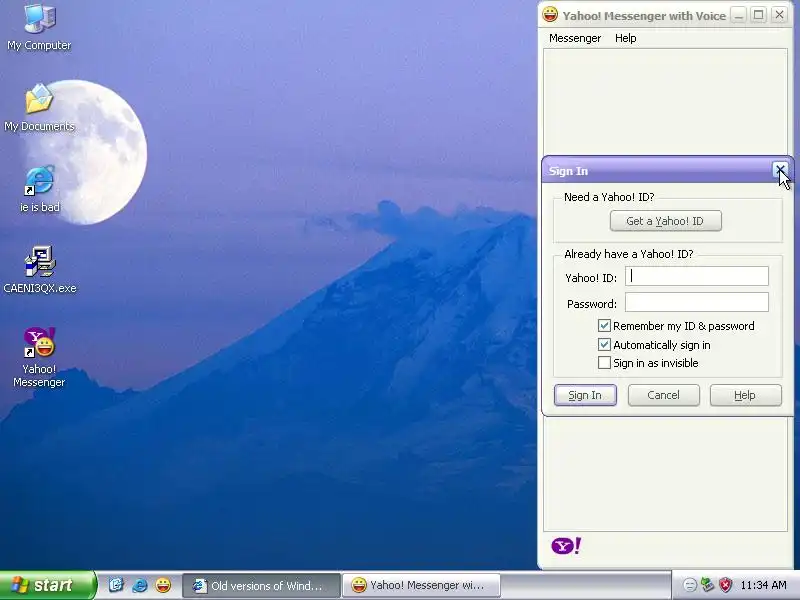Viewport: 800px width, 600px height.
Task: Launch Internet Explorer from quick launch
Action: (x=139, y=585)
